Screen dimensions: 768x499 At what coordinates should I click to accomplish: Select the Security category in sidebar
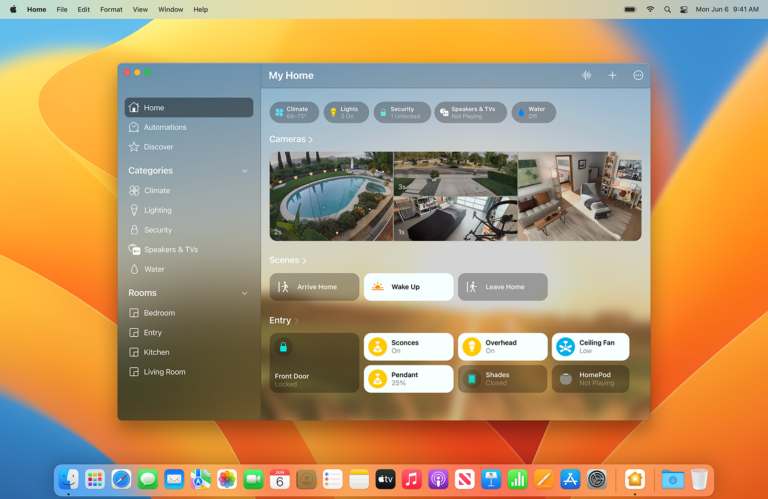[189, 230]
